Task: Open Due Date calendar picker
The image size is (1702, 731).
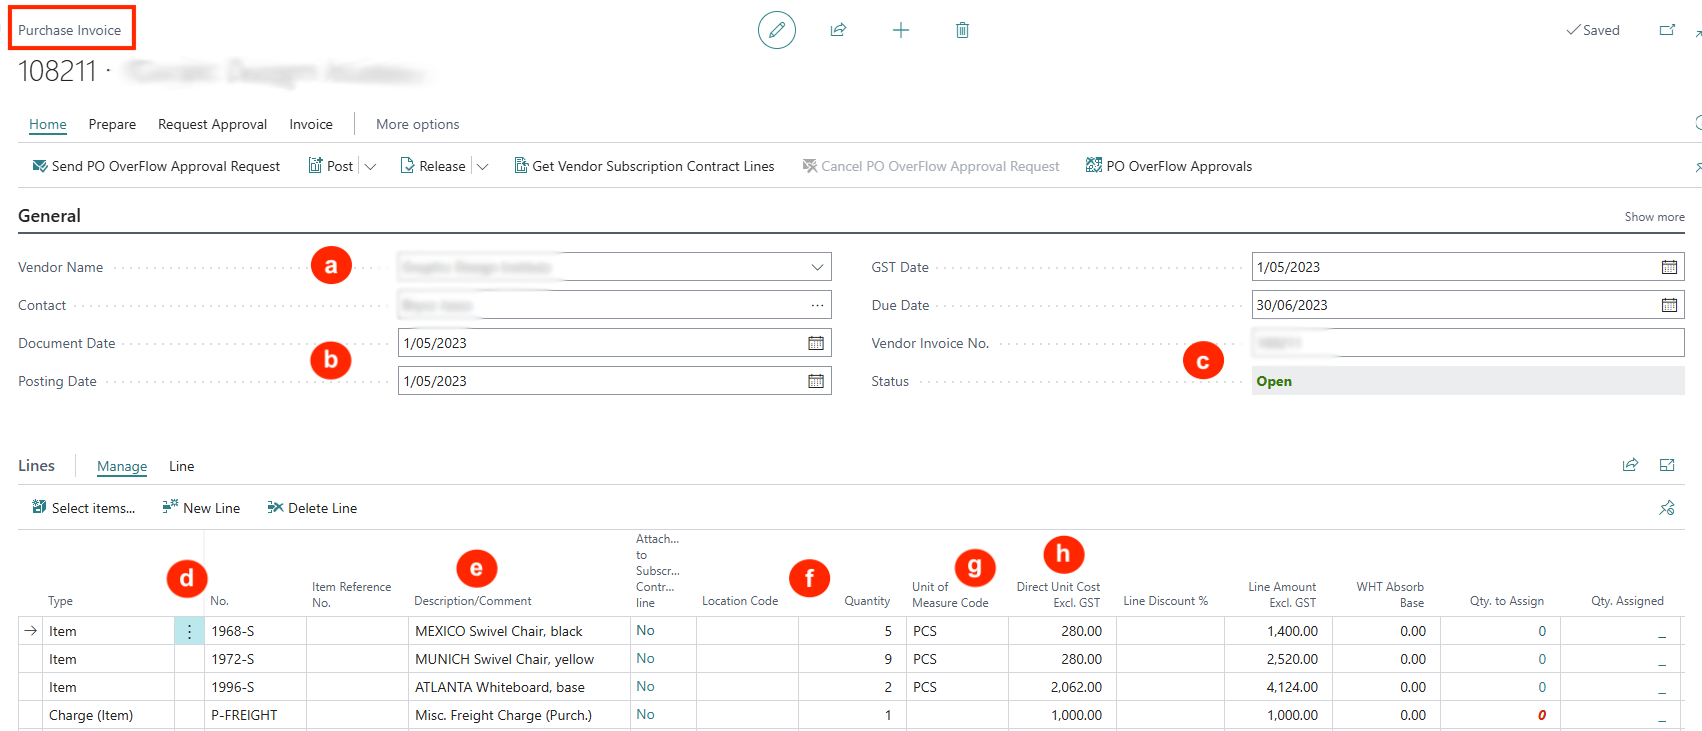Action: point(1669,305)
